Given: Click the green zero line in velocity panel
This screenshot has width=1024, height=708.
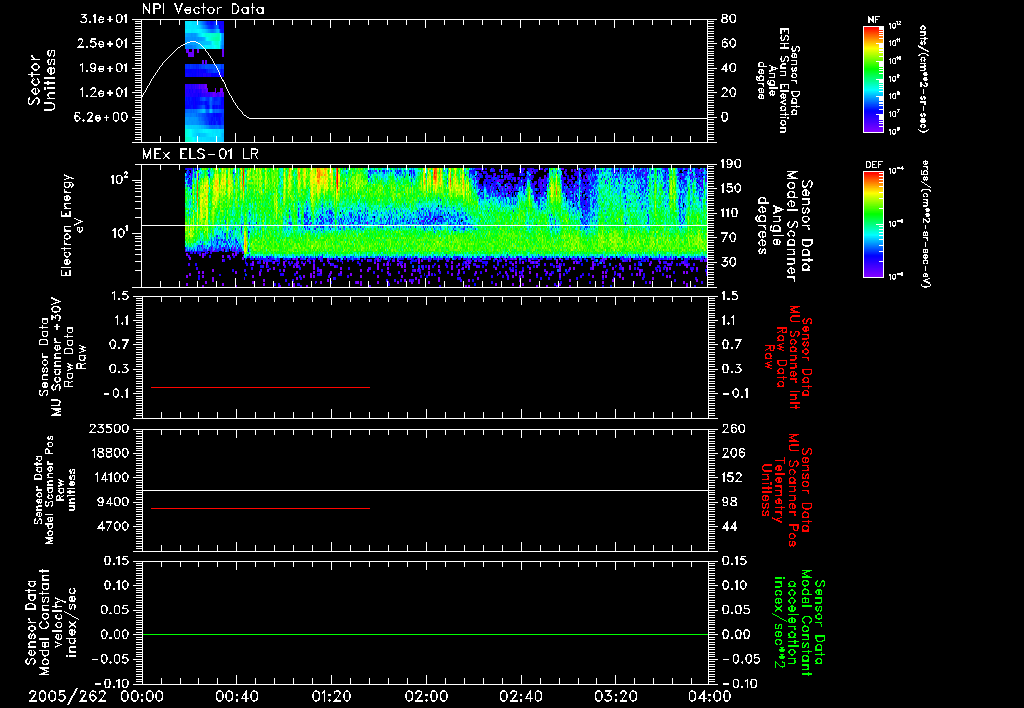Looking at the screenshot, I should coord(424,634).
